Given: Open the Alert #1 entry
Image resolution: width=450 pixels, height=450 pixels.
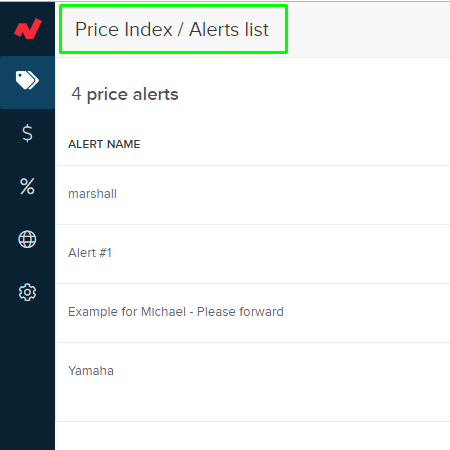Looking at the screenshot, I should [90, 253].
